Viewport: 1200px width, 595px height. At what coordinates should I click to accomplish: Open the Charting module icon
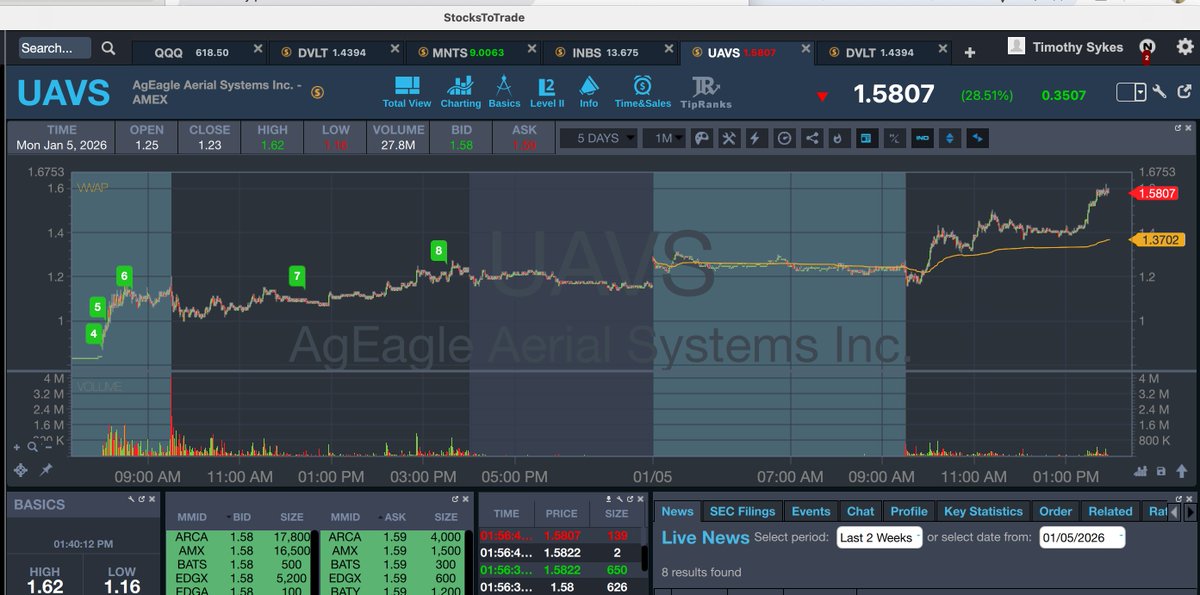[x=460, y=91]
